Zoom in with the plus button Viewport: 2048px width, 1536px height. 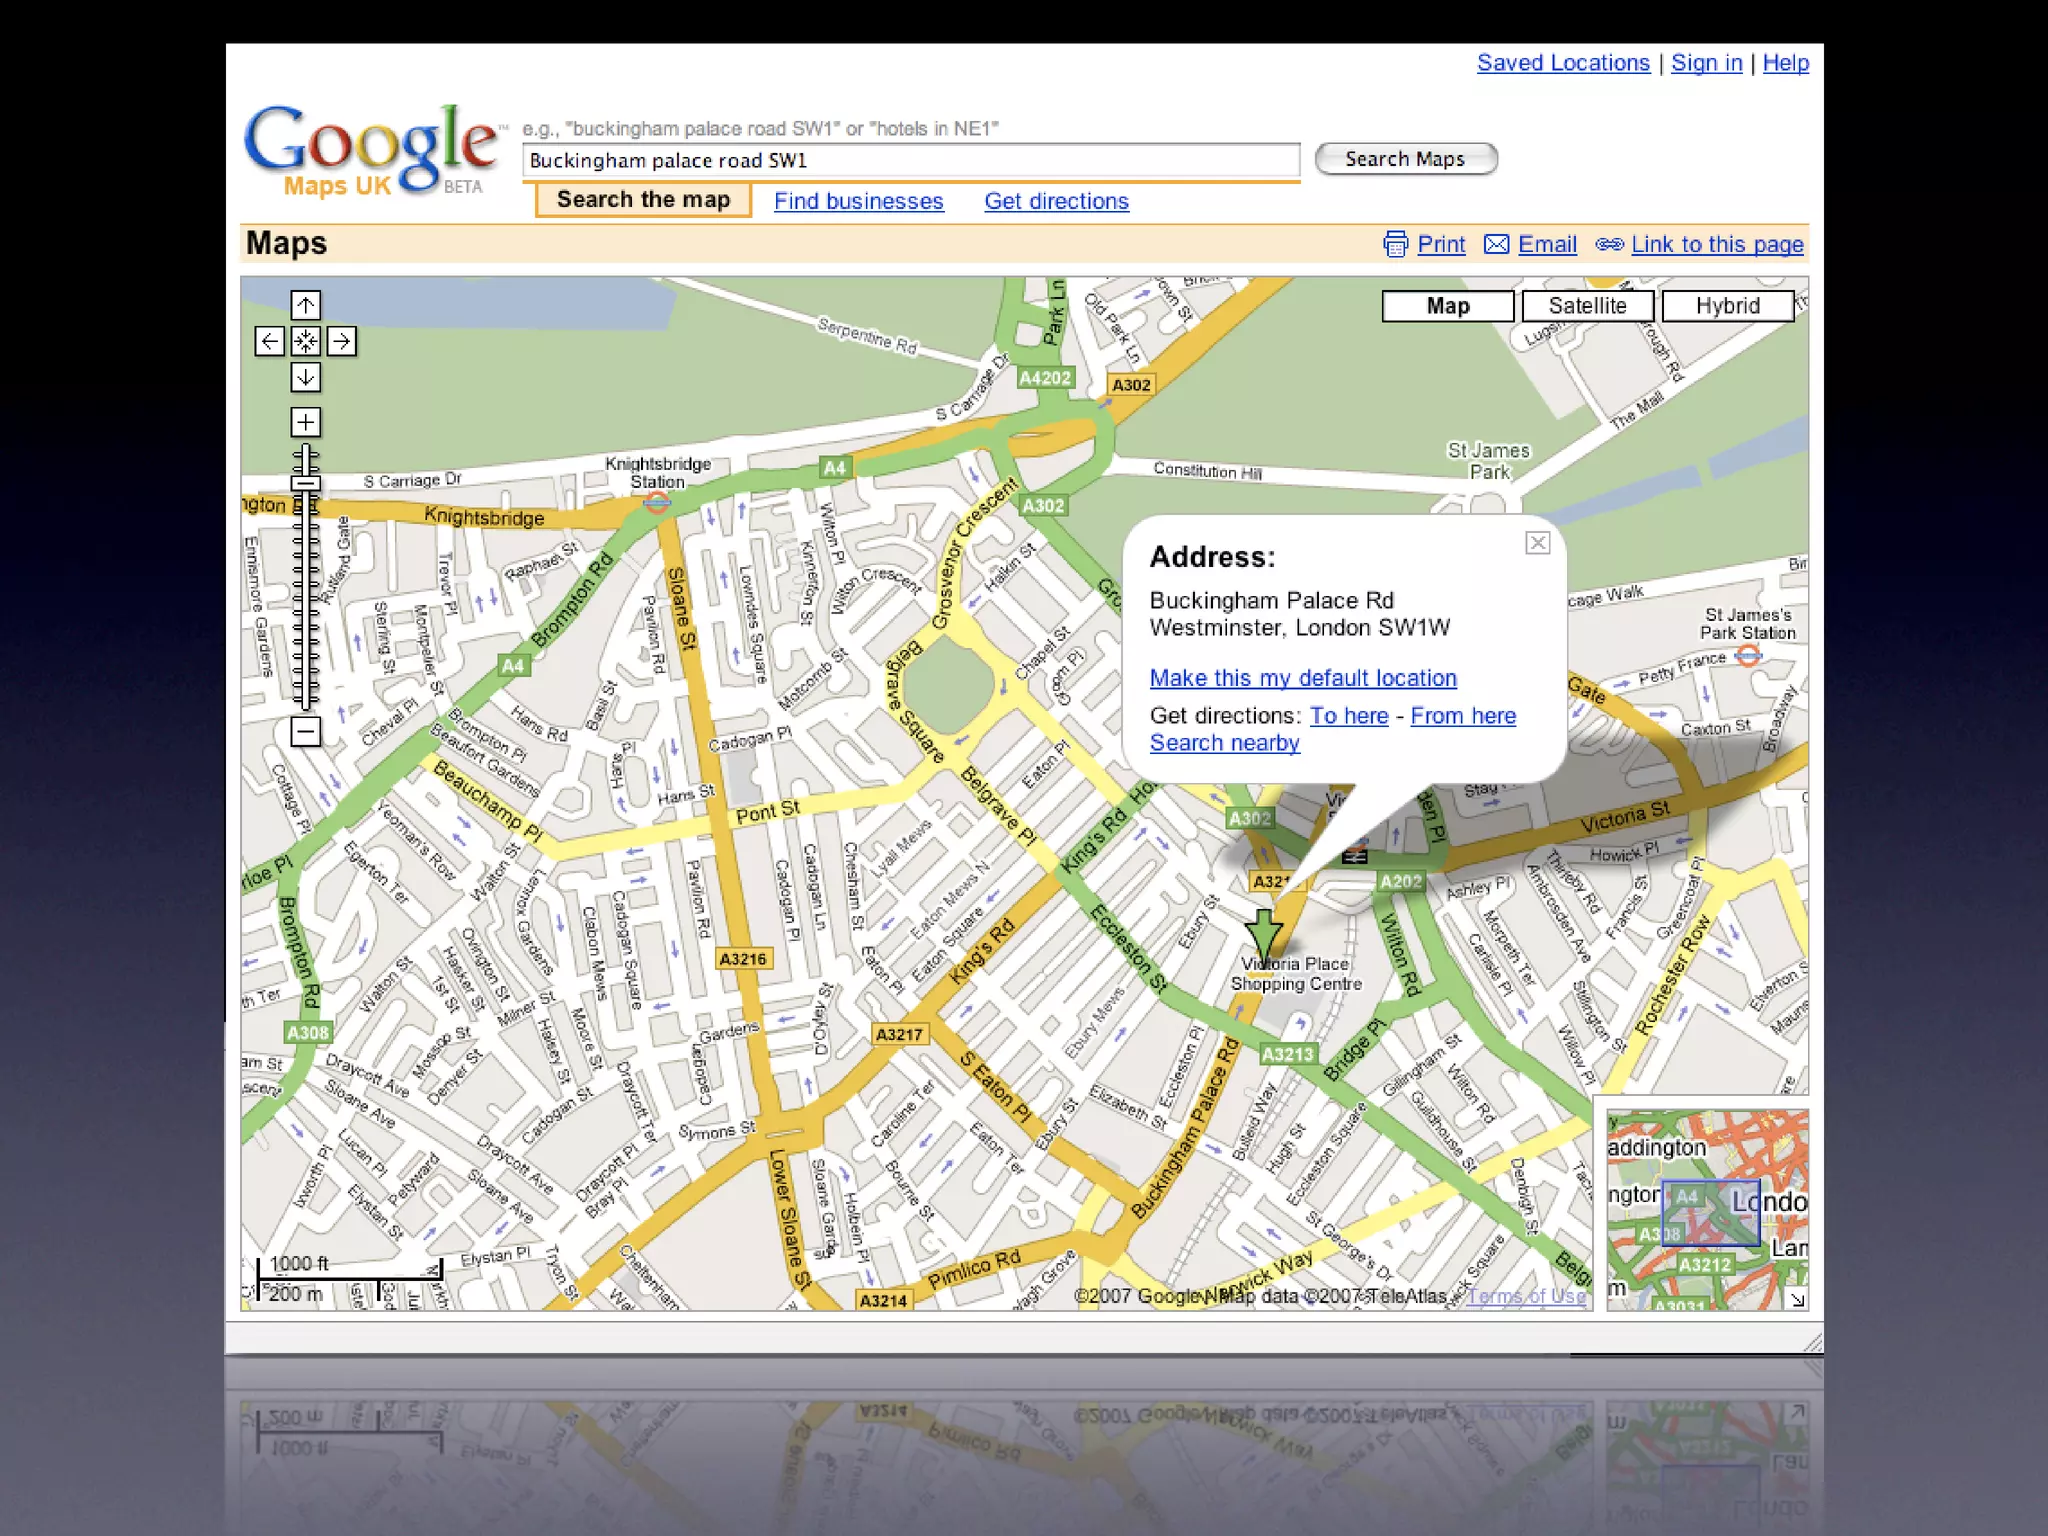305,422
